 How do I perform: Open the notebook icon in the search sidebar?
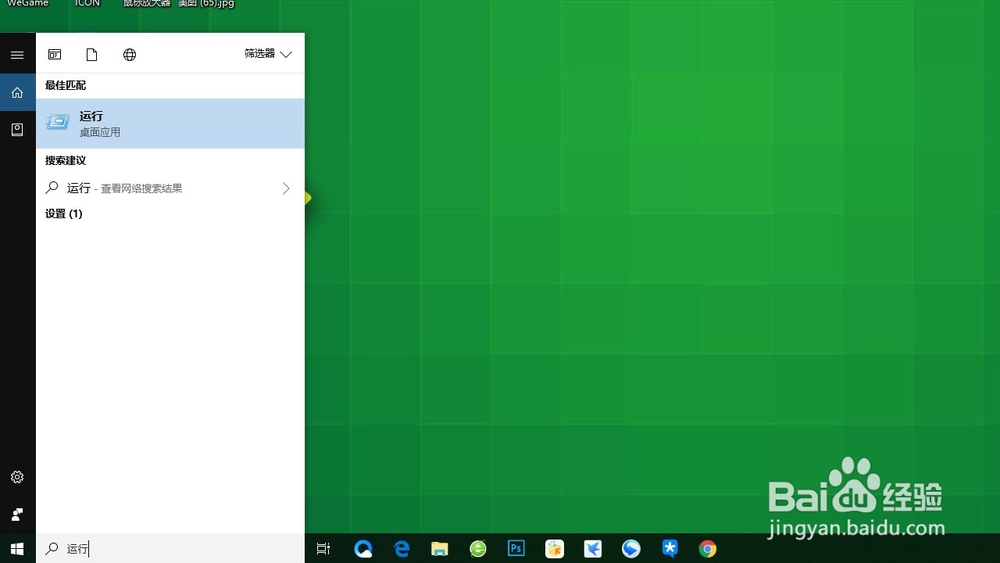click(x=17, y=129)
